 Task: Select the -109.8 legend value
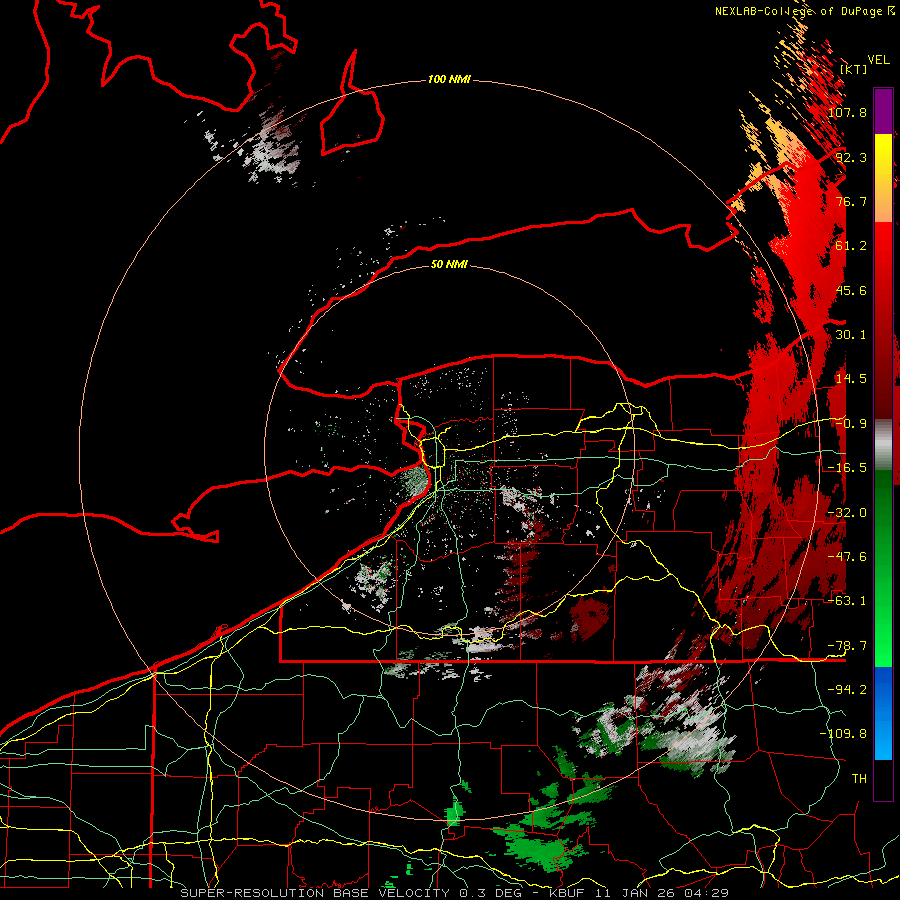click(844, 734)
